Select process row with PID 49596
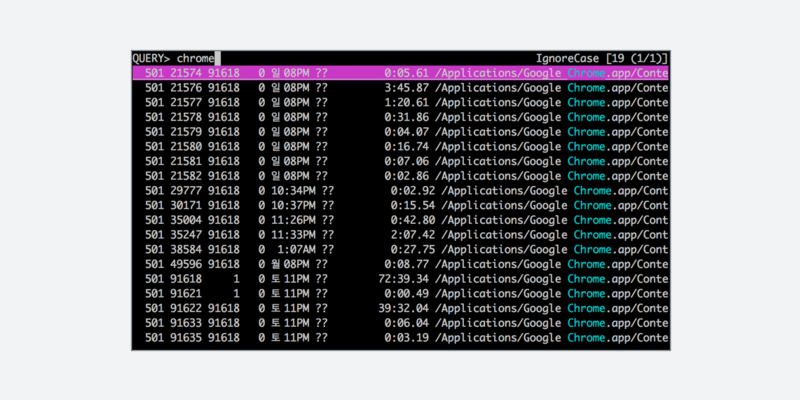Viewport: 800px width, 400px height. pyautogui.click(x=401, y=265)
